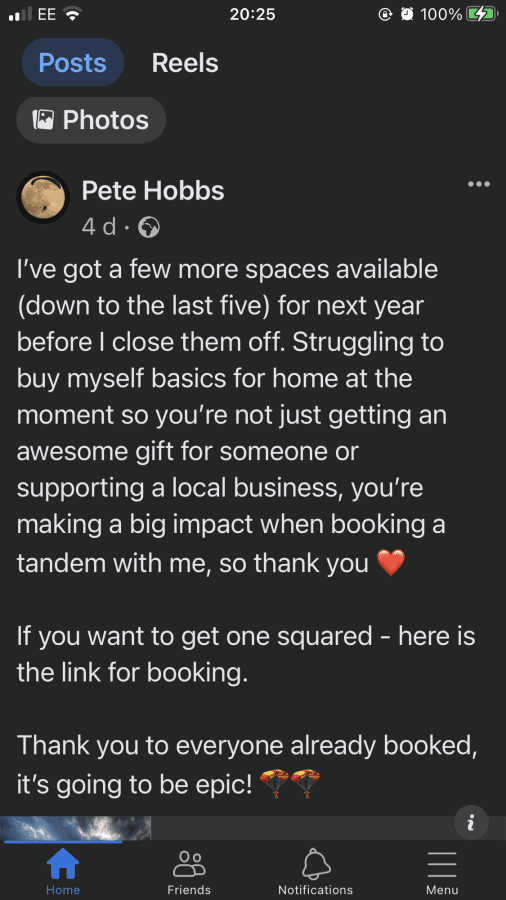The height and width of the screenshot is (900, 506).
Task: Open post options three-dot menu
Action: [478, 184]
